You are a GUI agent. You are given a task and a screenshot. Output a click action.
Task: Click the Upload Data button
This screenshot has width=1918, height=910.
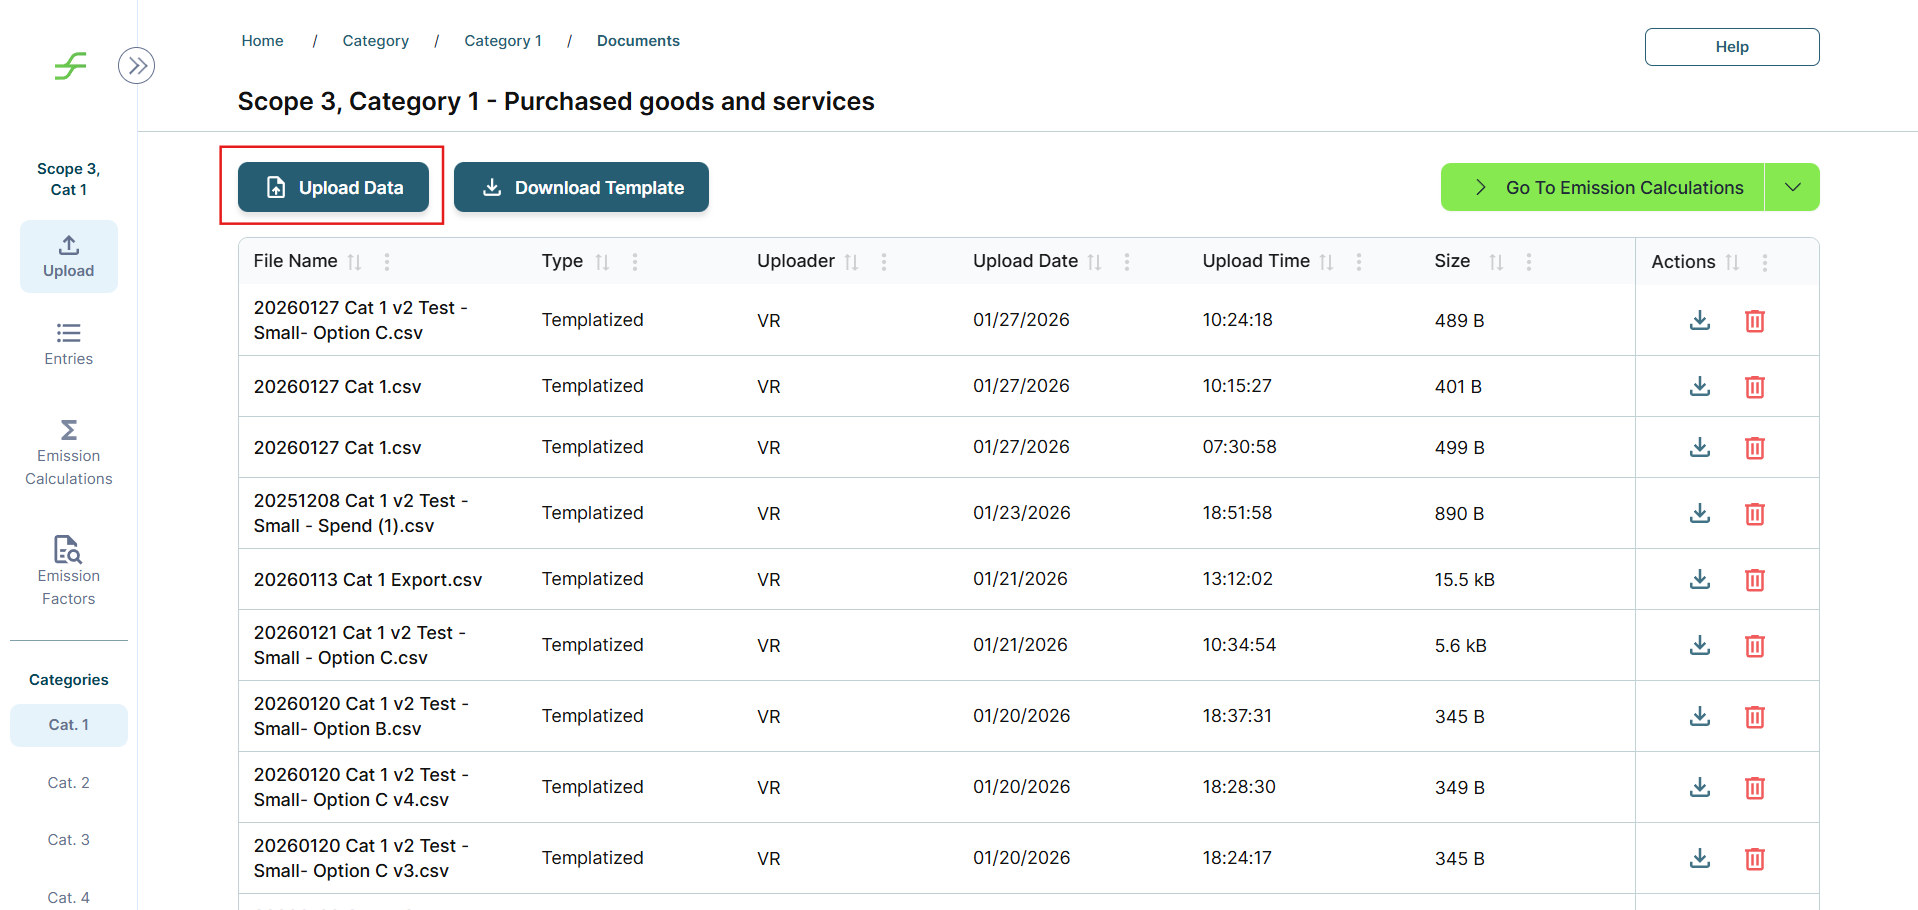point(333,188)
